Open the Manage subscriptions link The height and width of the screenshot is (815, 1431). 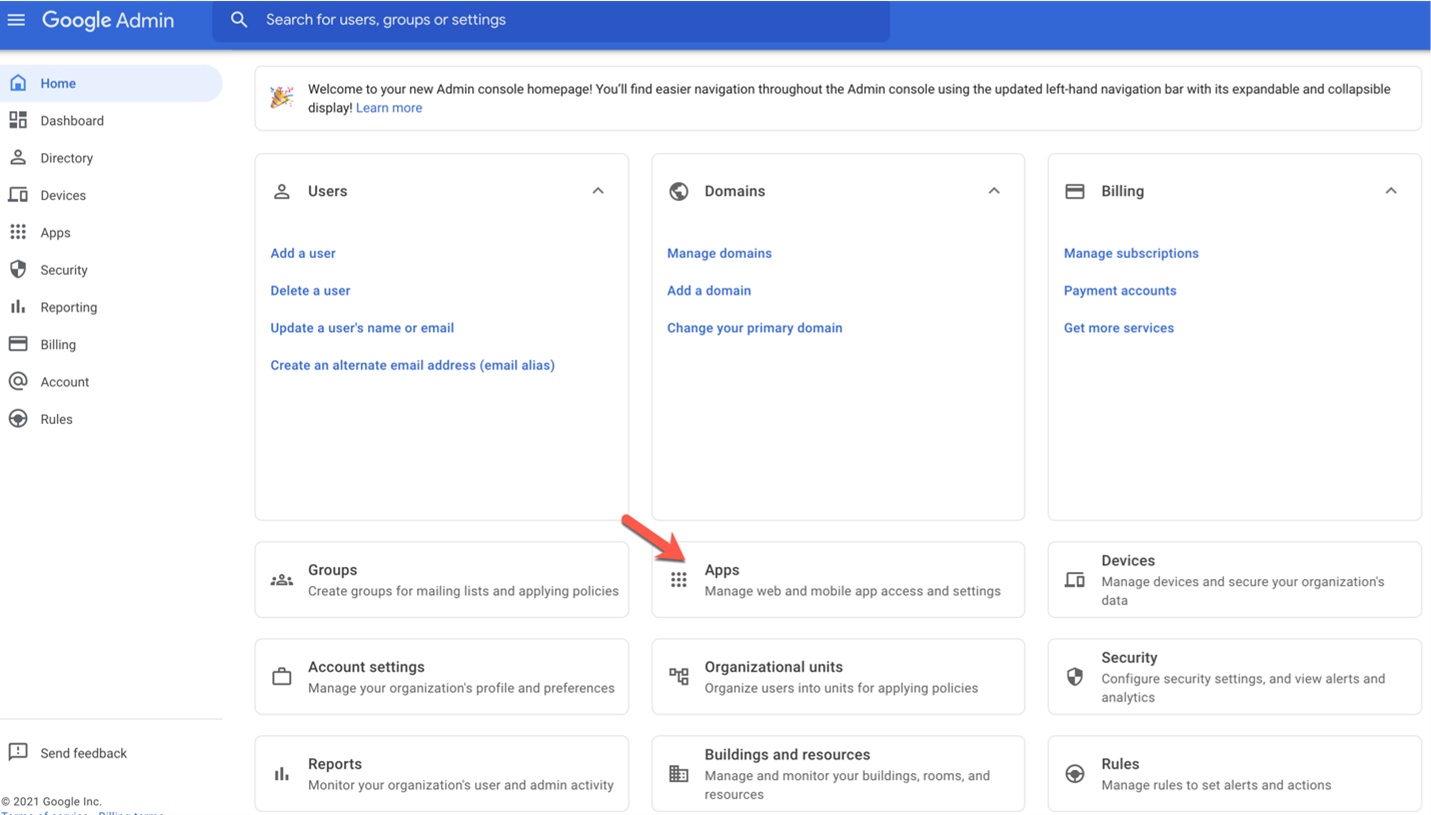(x=1131, y=253)
